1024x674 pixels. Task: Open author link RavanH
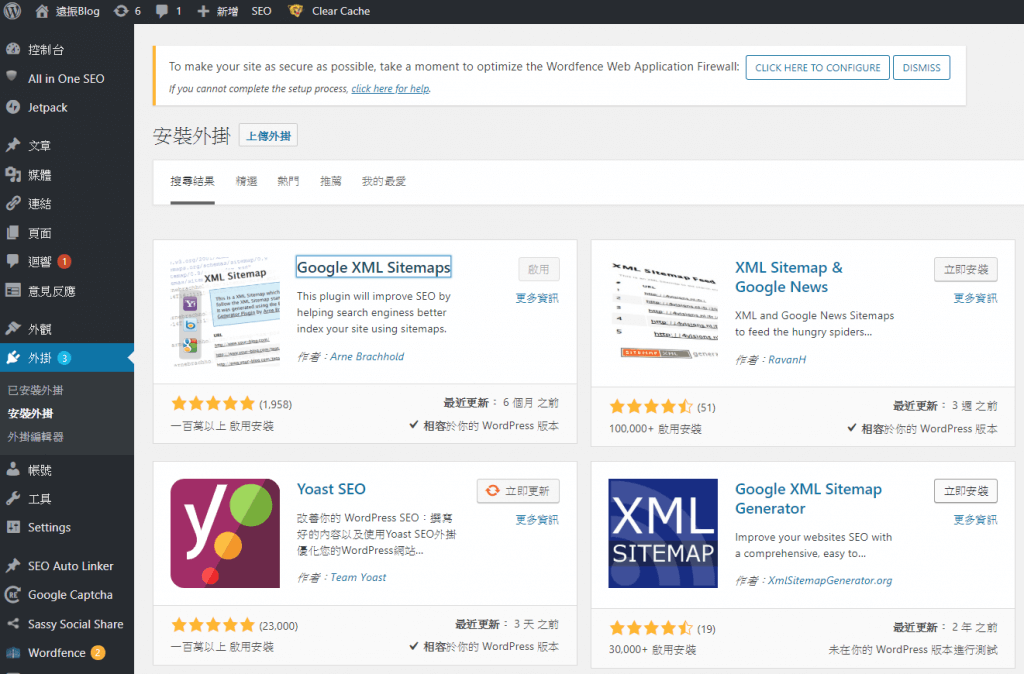click(x=787, y=359)
